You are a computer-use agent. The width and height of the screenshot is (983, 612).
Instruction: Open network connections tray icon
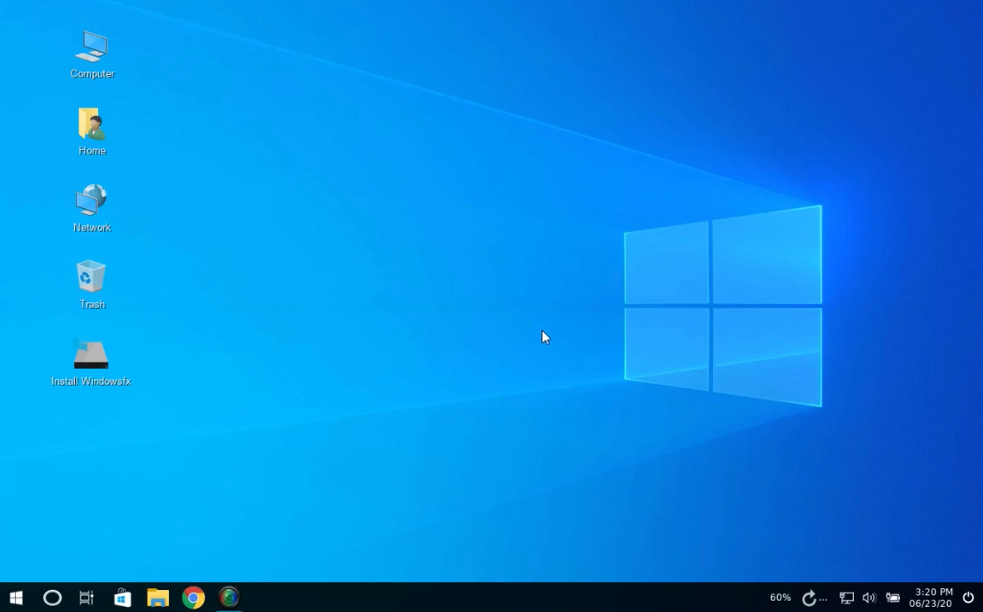pyautogui.click(x=847, y=598)
